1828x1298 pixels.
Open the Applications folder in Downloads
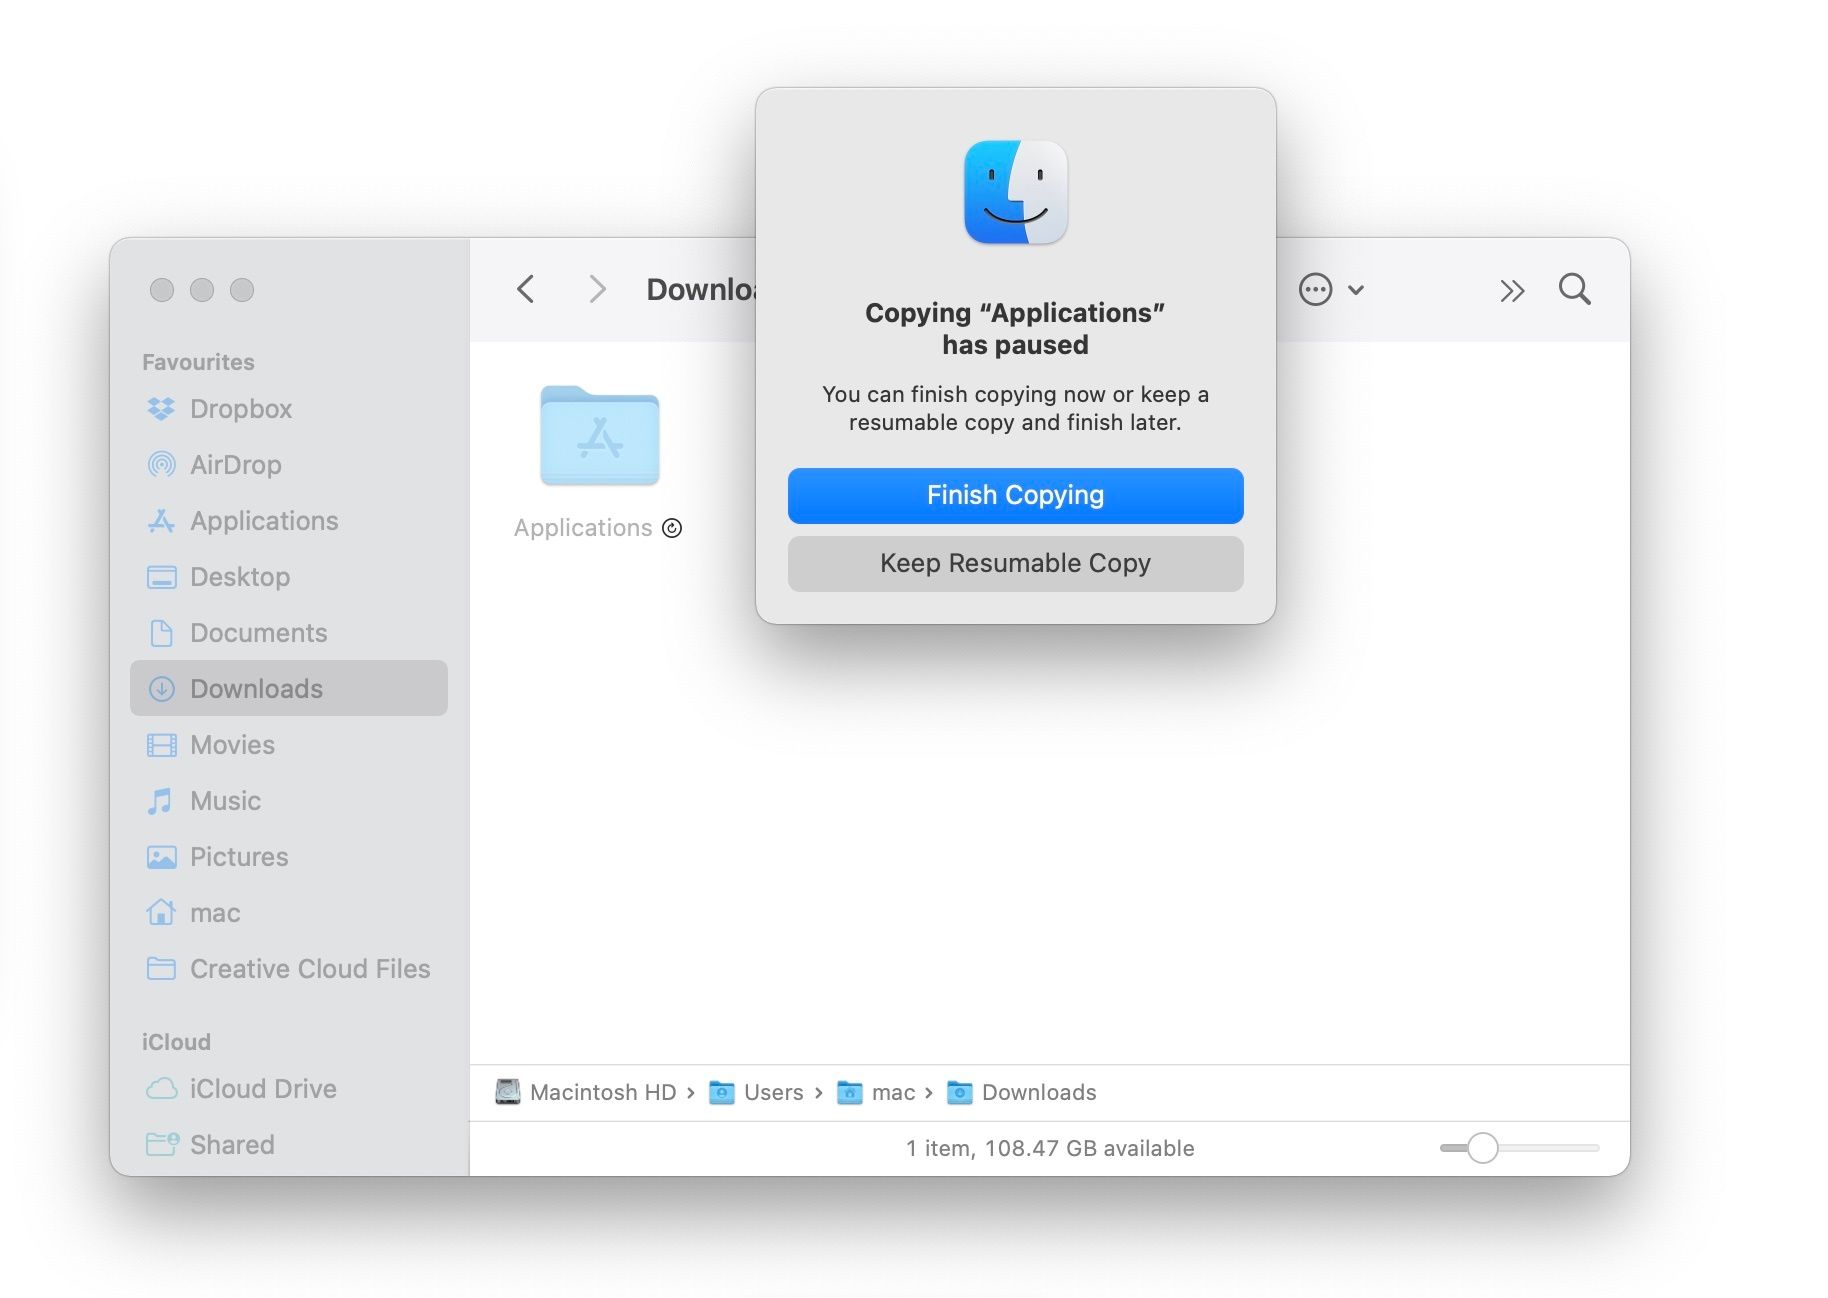(x=599, y=436)
